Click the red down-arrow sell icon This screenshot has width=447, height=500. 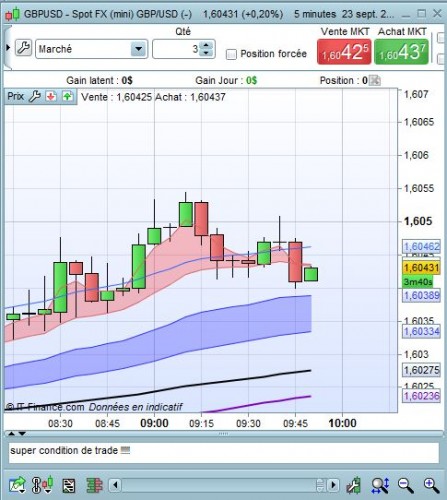51,97
